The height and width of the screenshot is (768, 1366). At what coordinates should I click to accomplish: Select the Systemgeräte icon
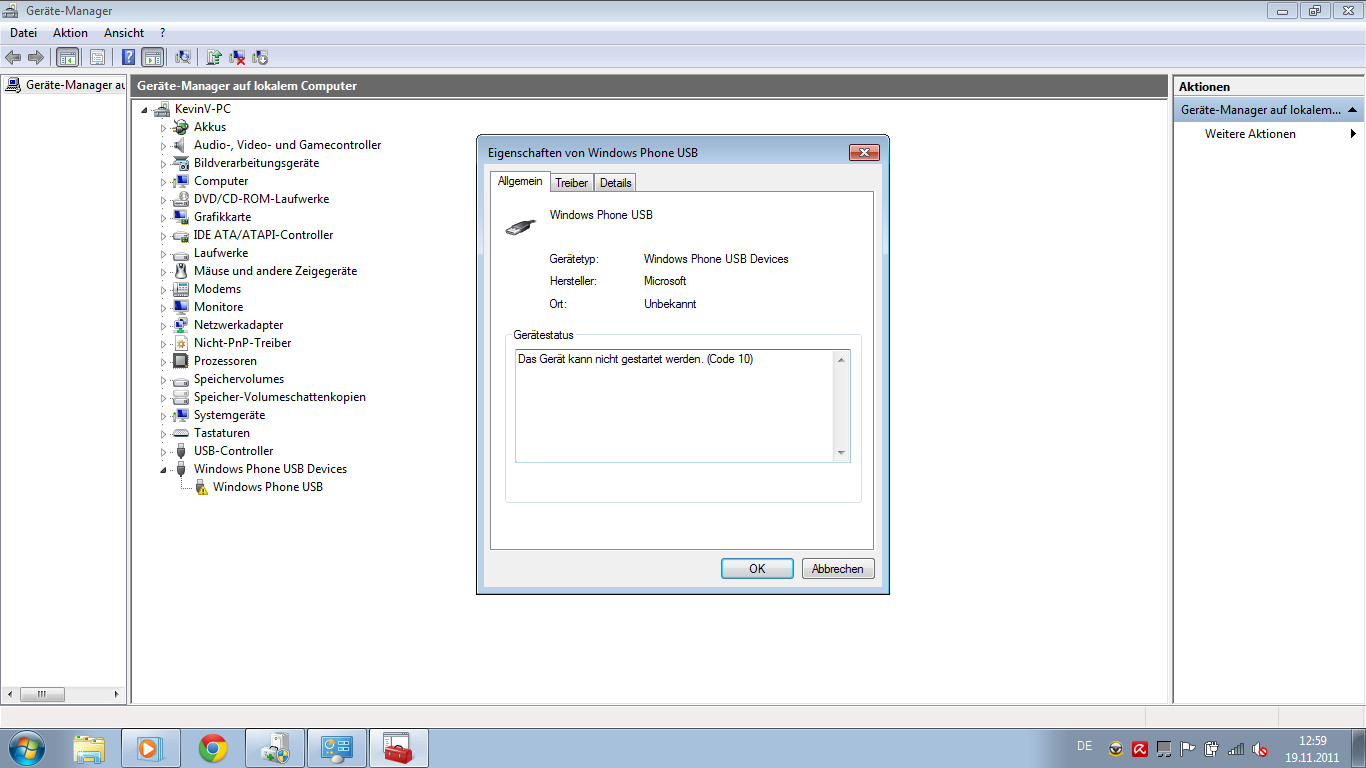pos(180,415)
